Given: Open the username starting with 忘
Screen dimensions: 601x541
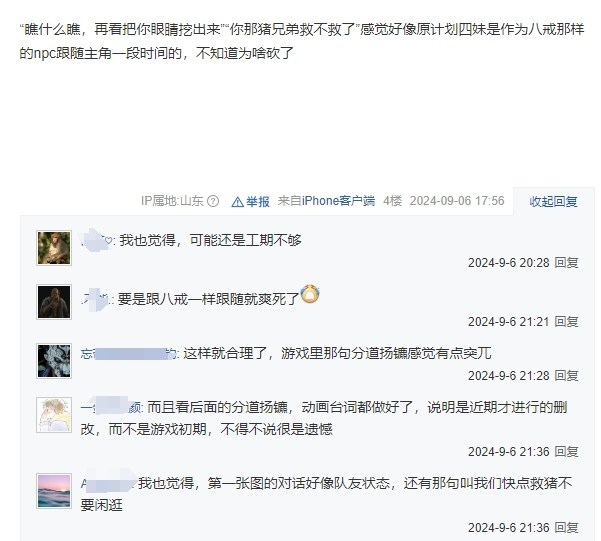Looking at the screenshot, I should [x=129, y=354].
